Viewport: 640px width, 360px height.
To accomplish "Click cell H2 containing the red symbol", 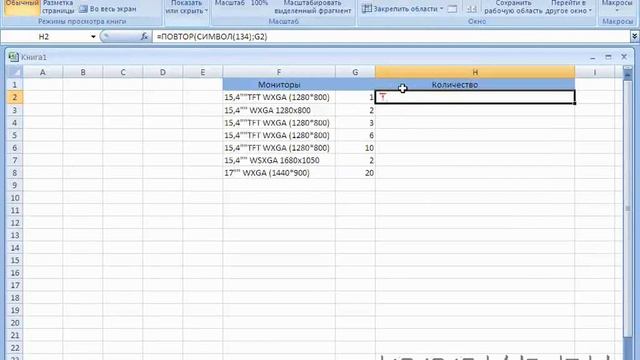I will (475, 97).
